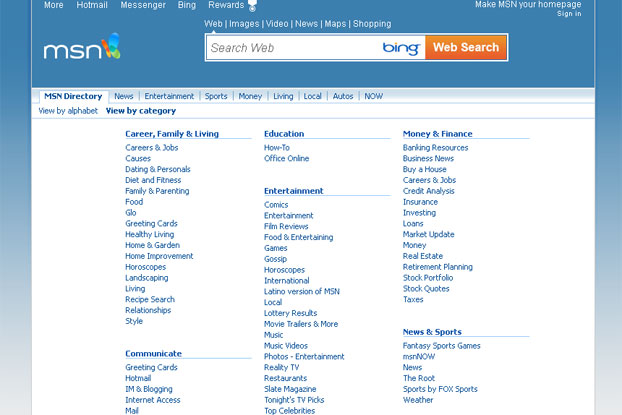Click the Dating & Personals link
622x415 pixels.
(x=158, y=169)
